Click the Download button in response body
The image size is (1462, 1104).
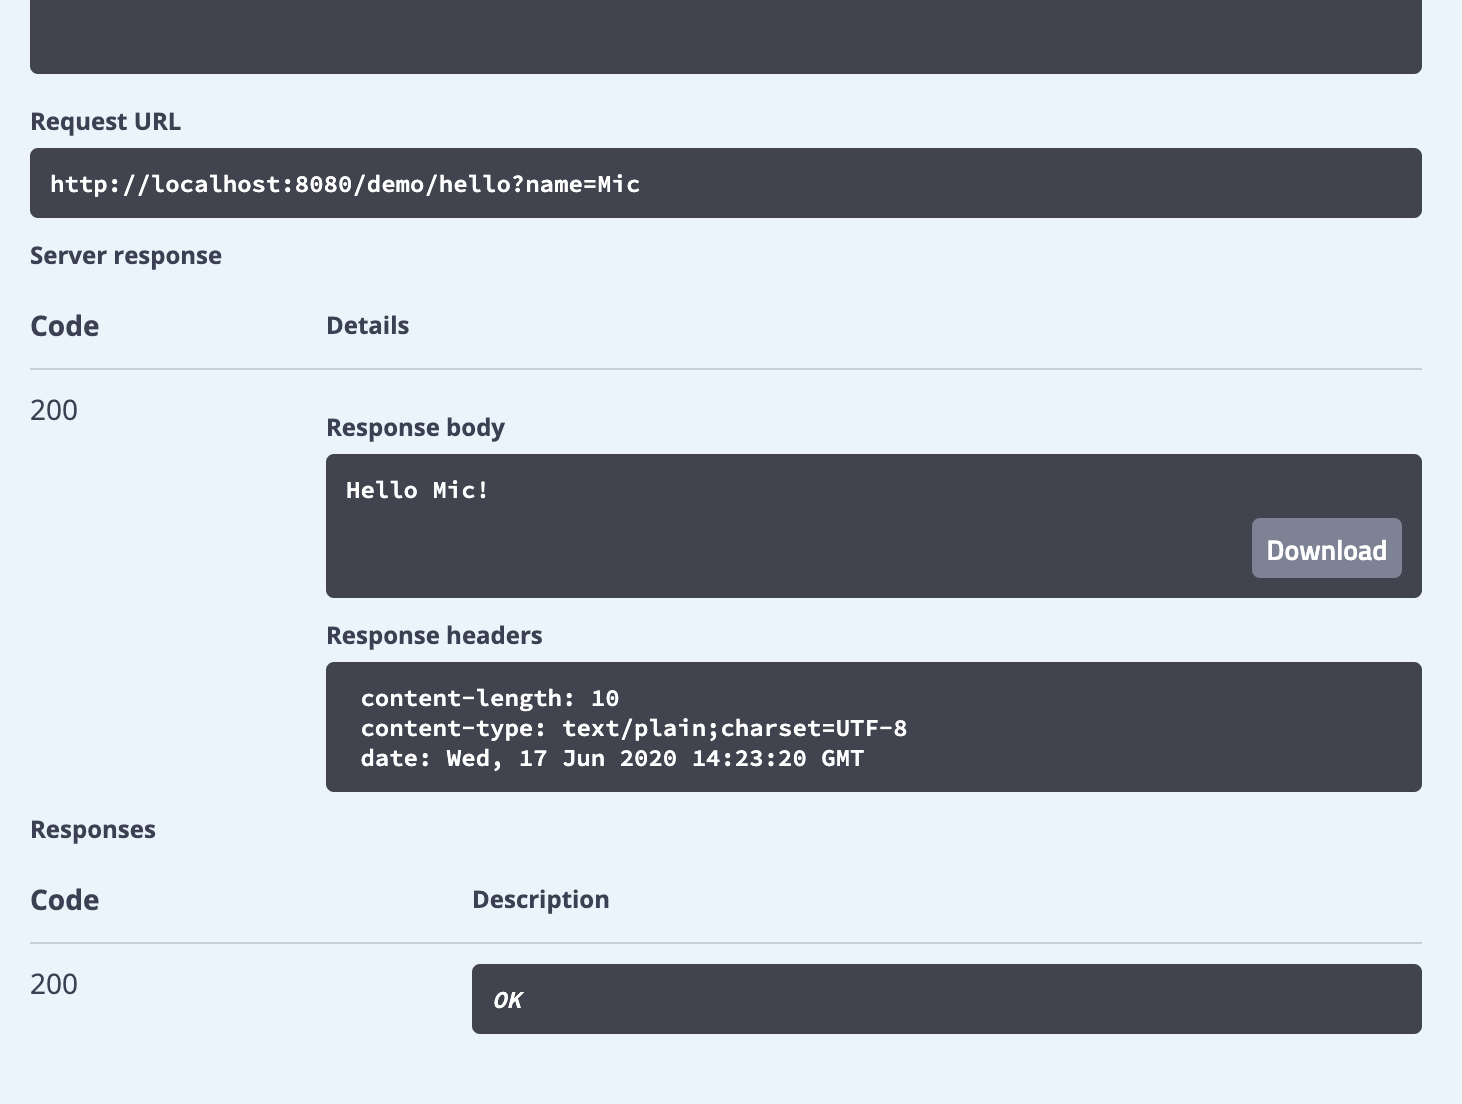[1326, 549]
